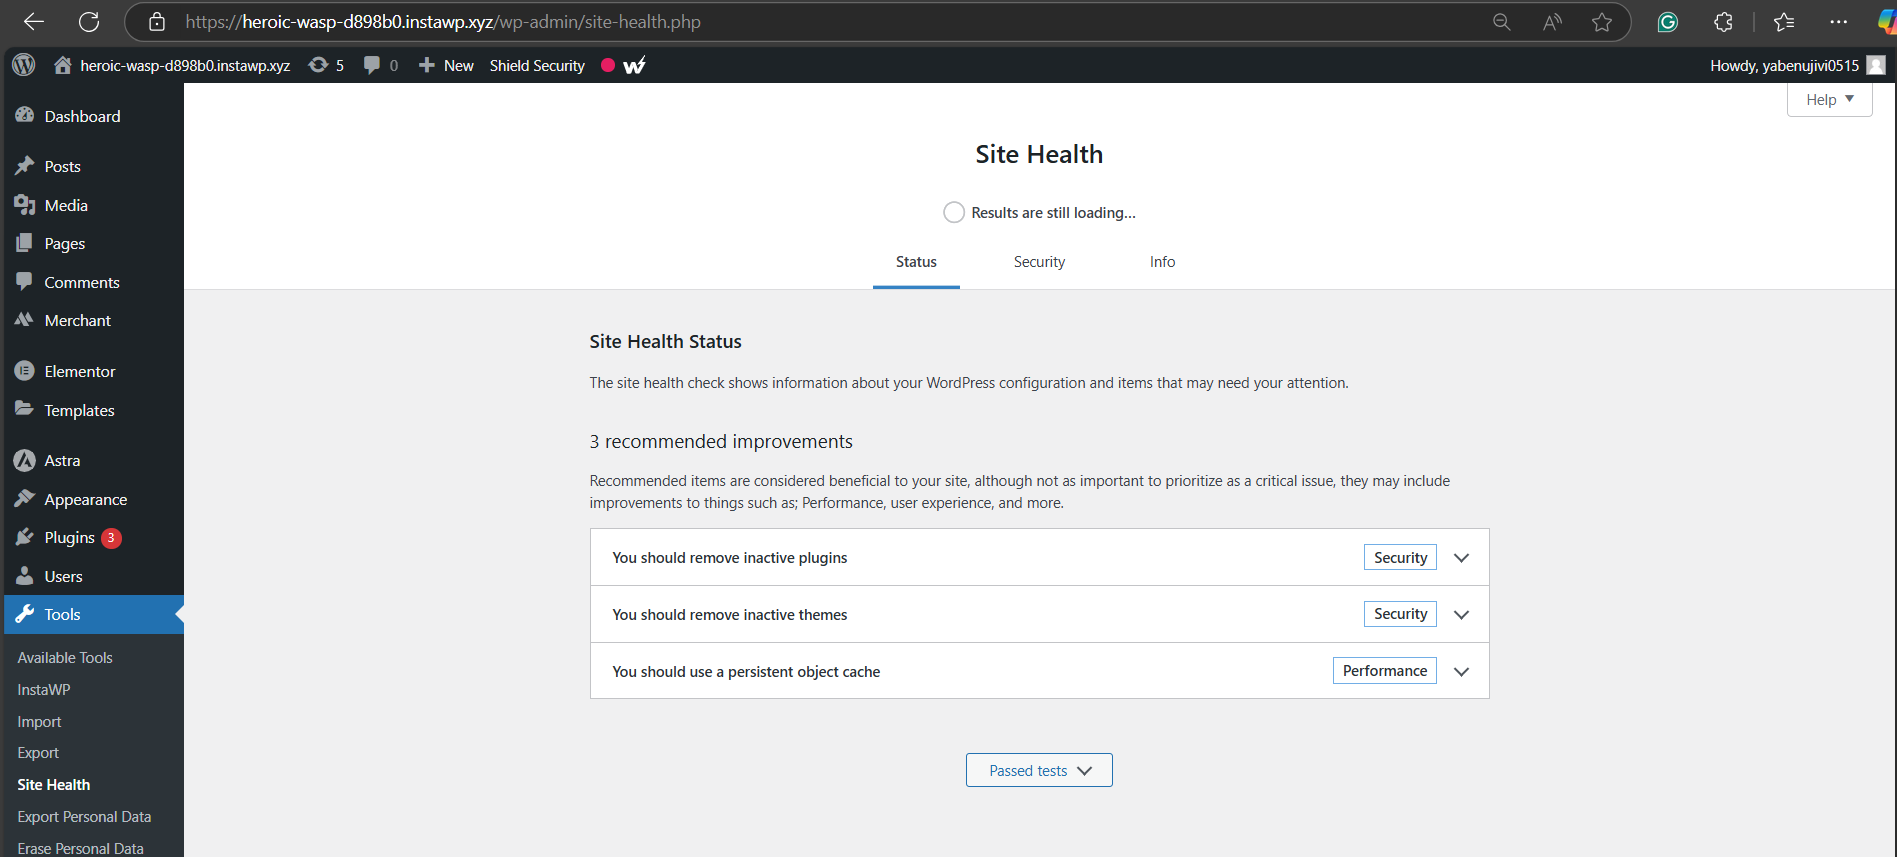The height and width of the screenshot is (857, 1897).
Task: Switch to the Security tab
Action: 1039,262
